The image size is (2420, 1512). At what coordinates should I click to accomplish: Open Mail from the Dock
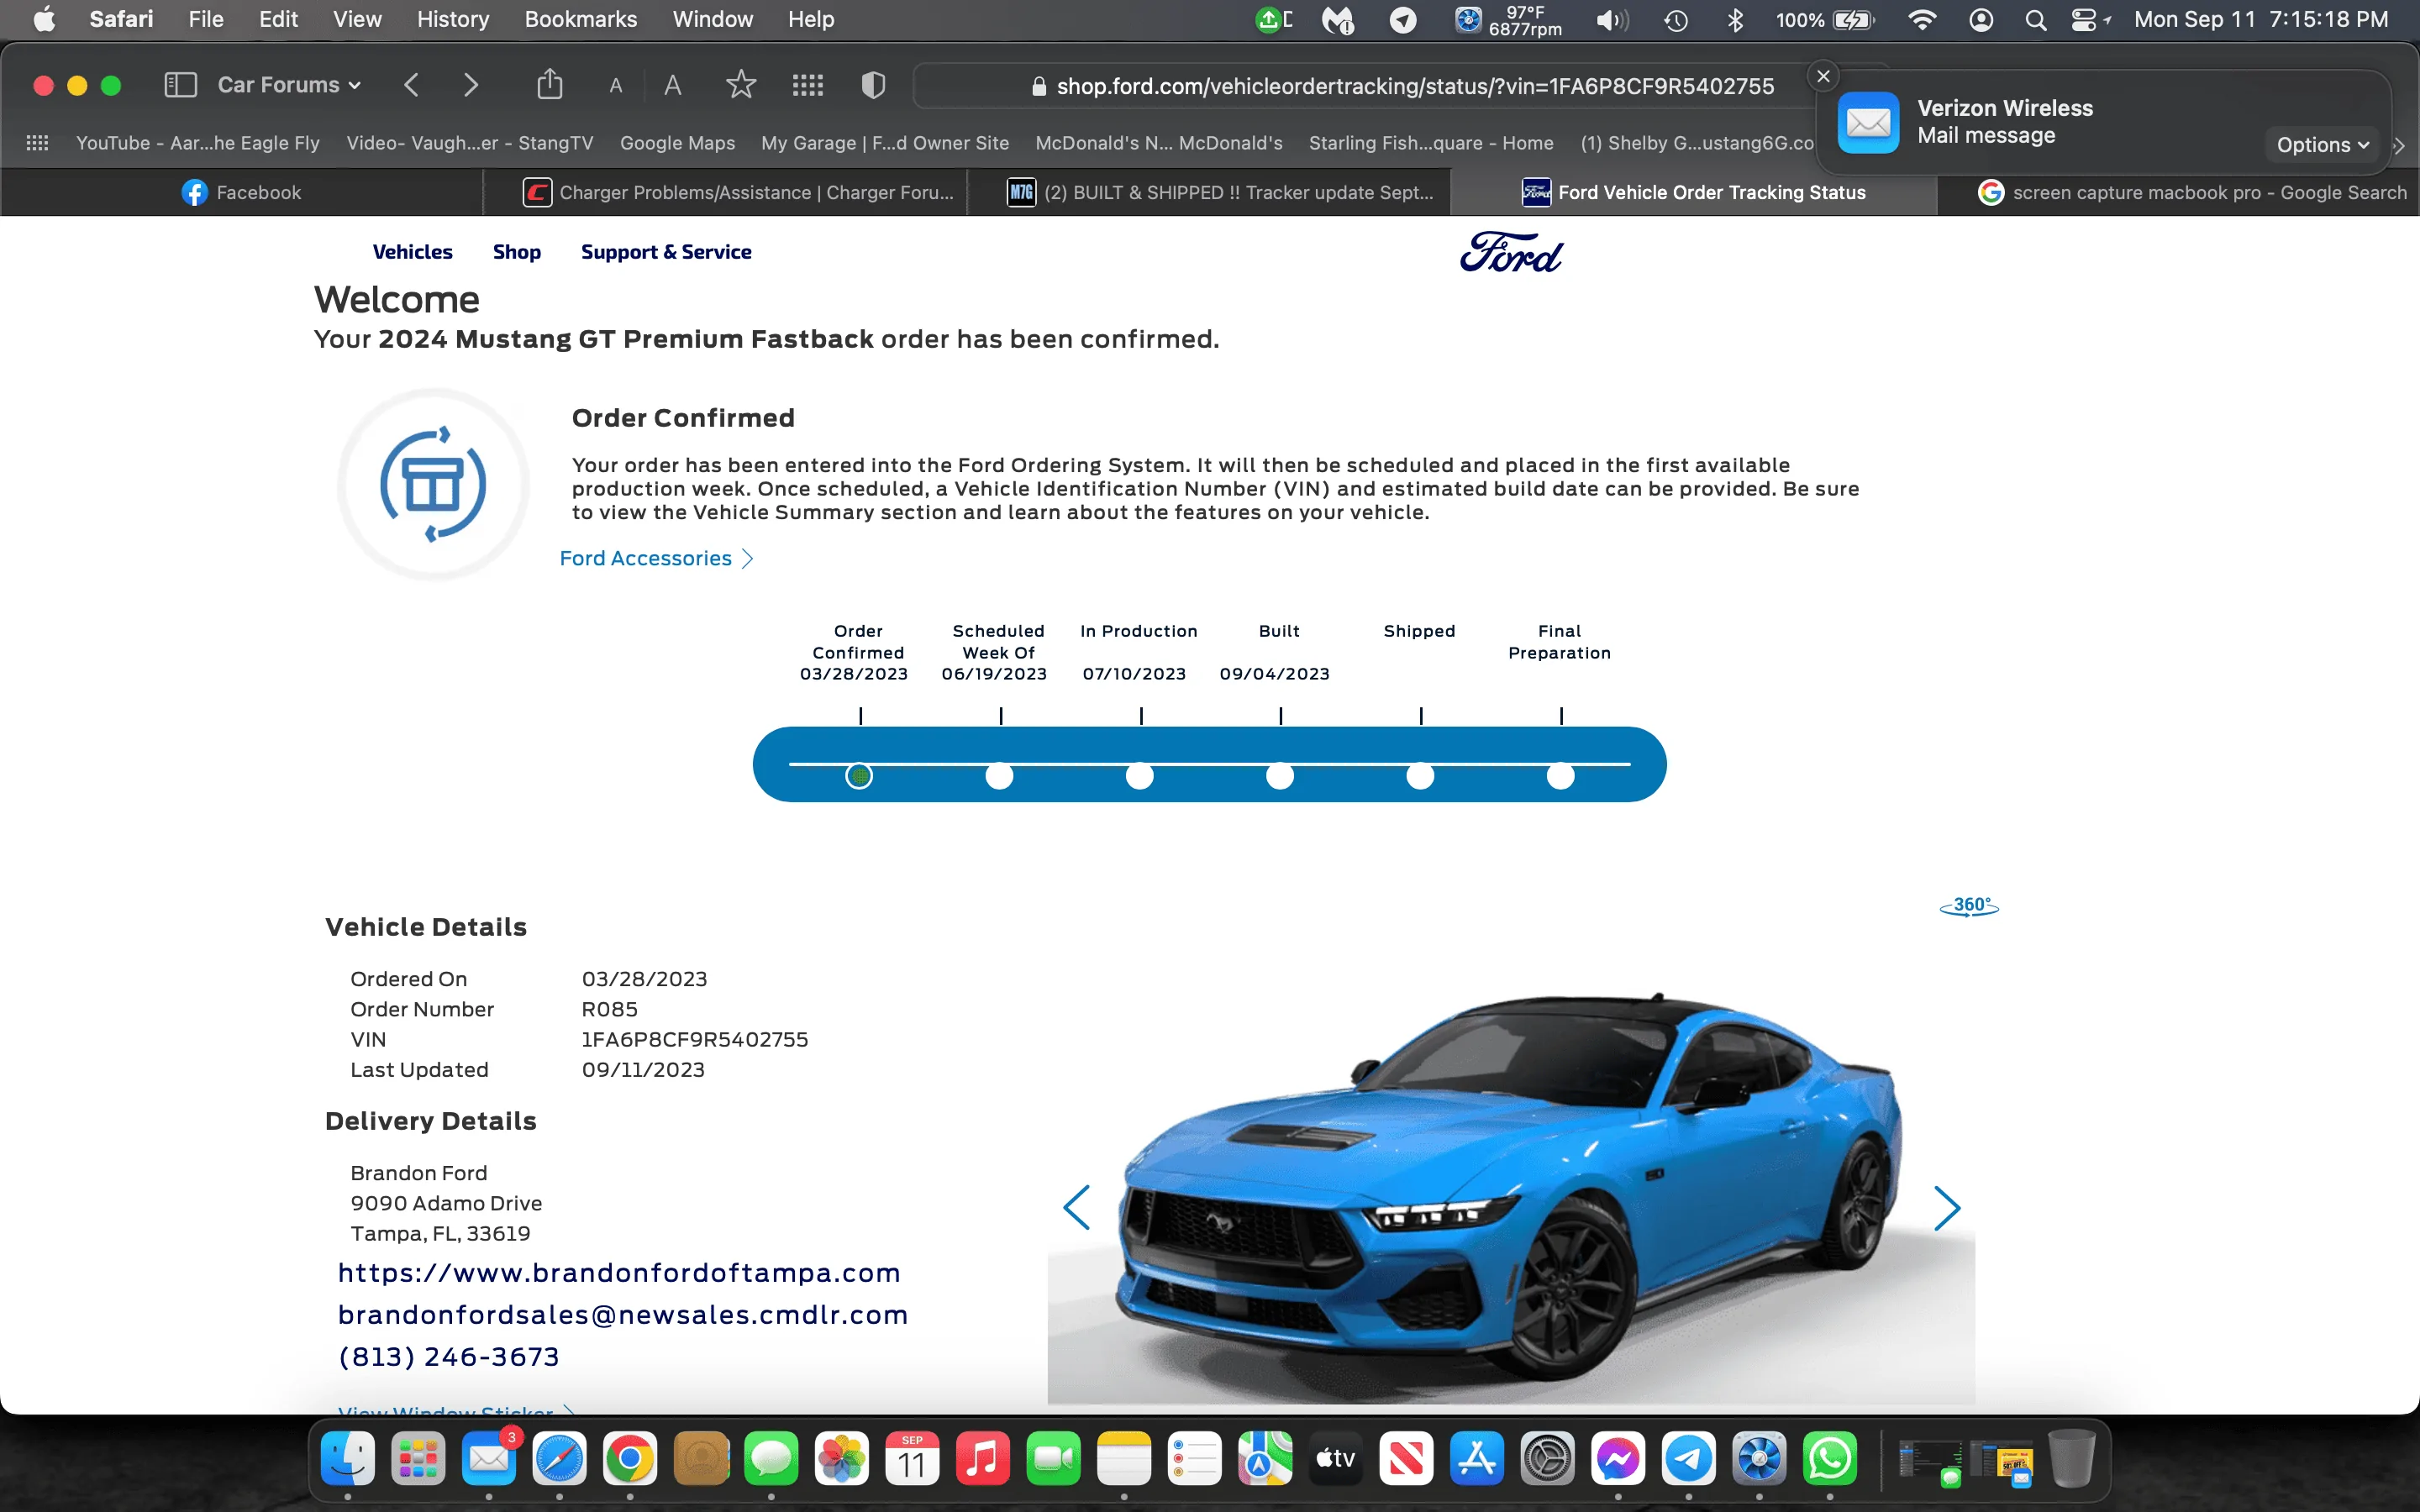[x=488, y=1460]
